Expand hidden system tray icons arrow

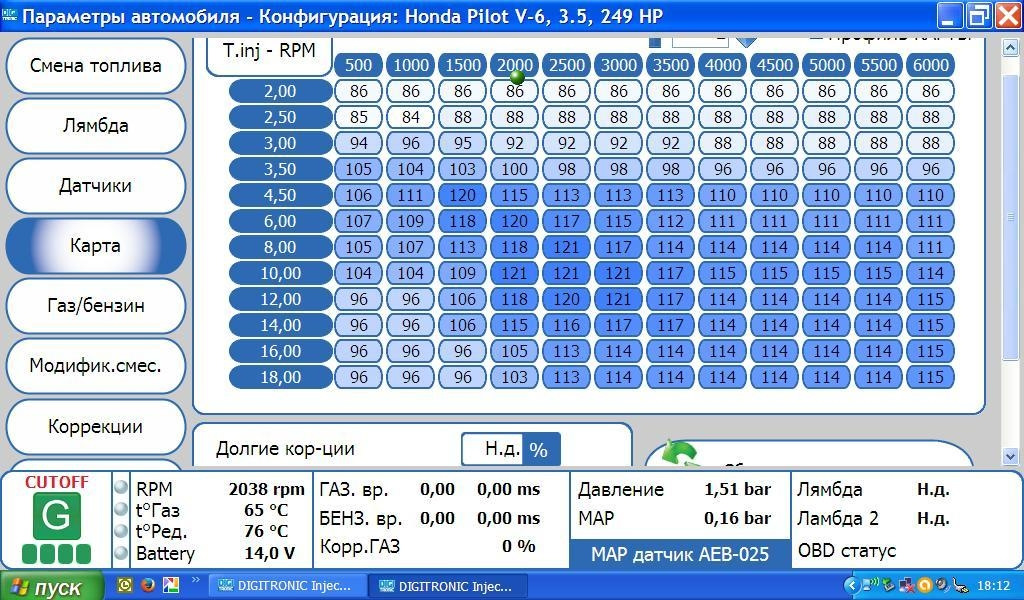coord(852,585)
